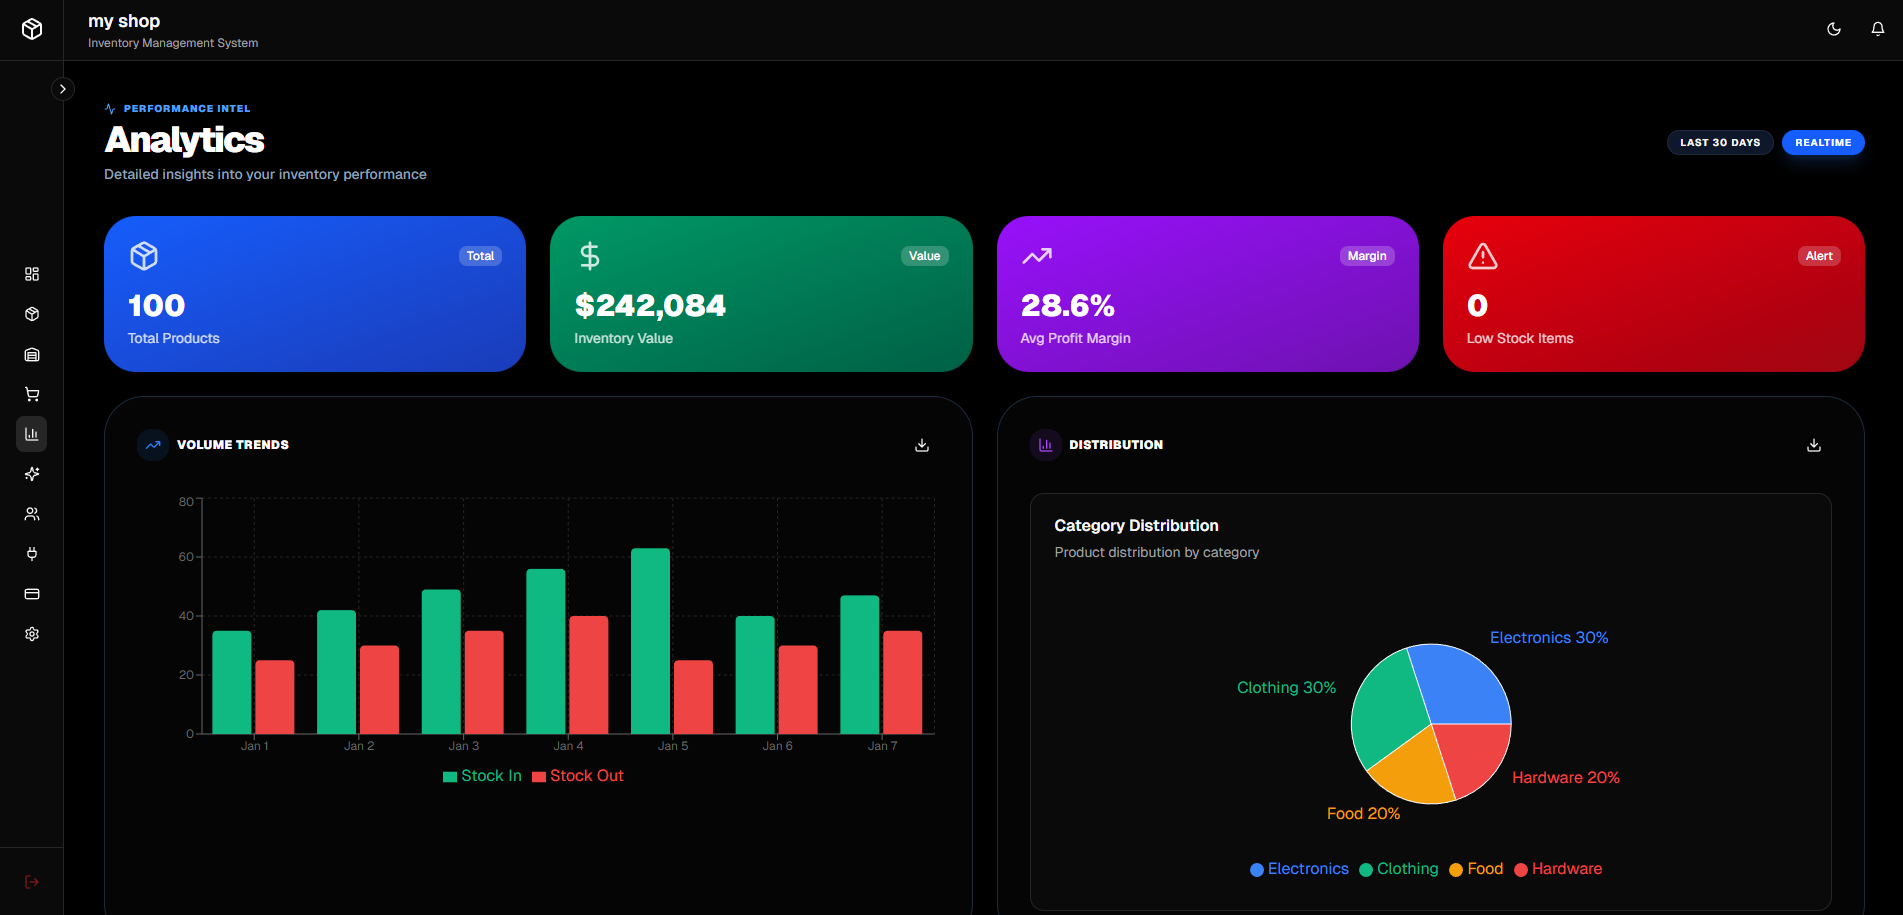Expand the collapsed sidebar with chevron arrow
The width and height of the screenshot is (1903, 915).
[x=63, y=88]
